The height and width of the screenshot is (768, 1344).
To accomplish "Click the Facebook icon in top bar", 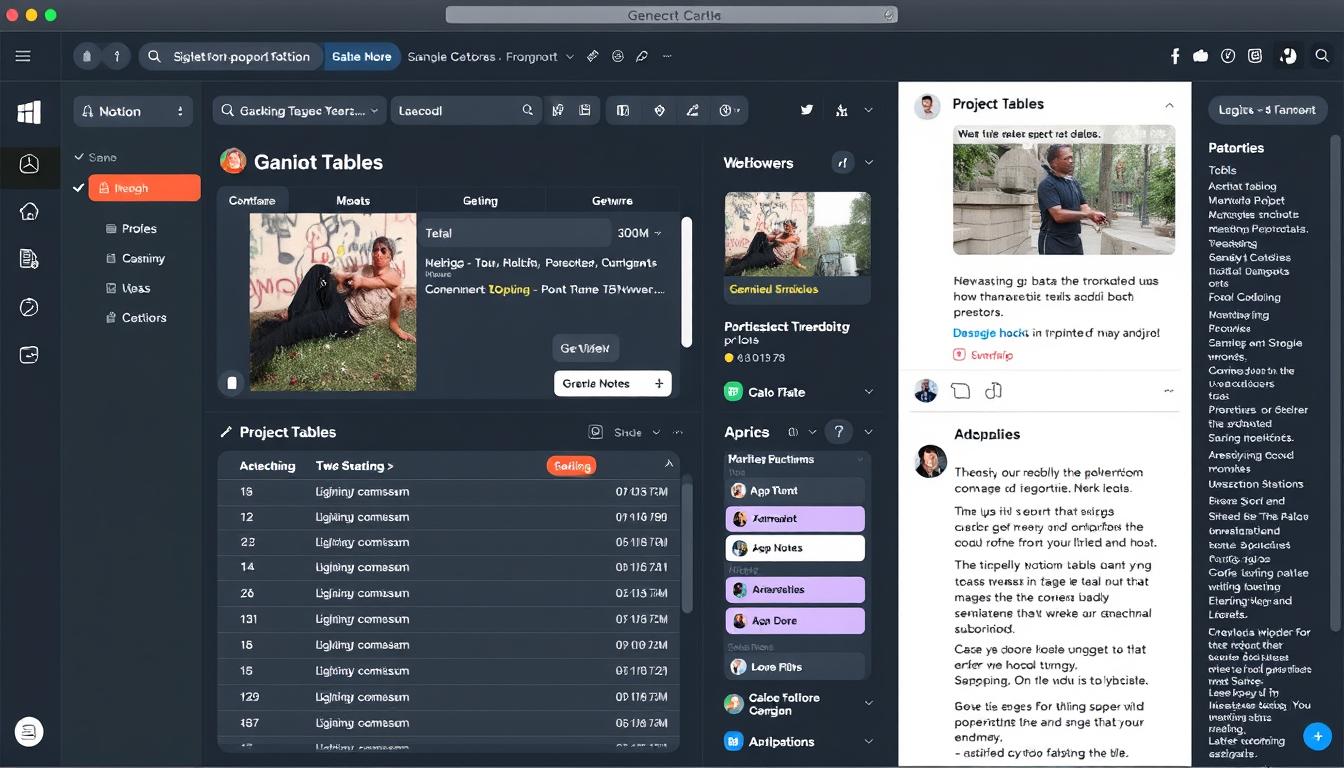I will (1175, 57).
